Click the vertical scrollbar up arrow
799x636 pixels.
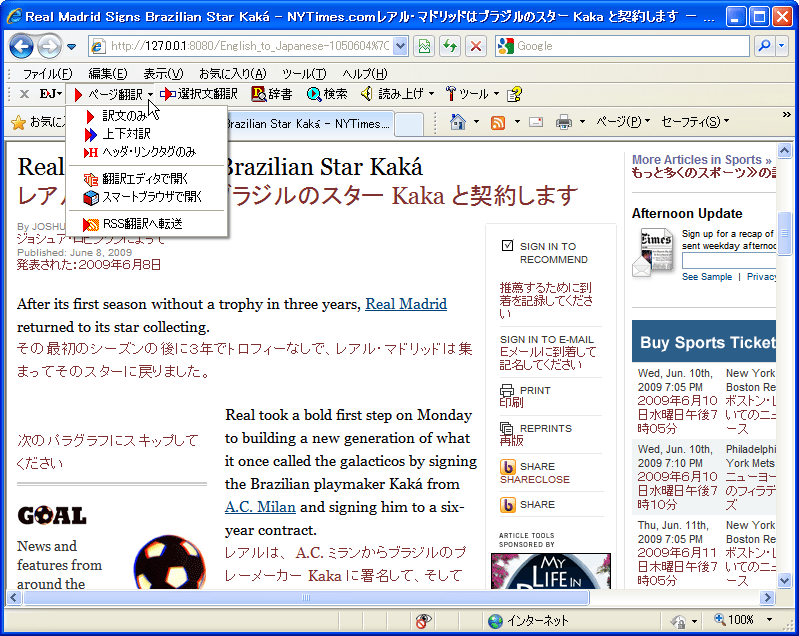point(784,150)
